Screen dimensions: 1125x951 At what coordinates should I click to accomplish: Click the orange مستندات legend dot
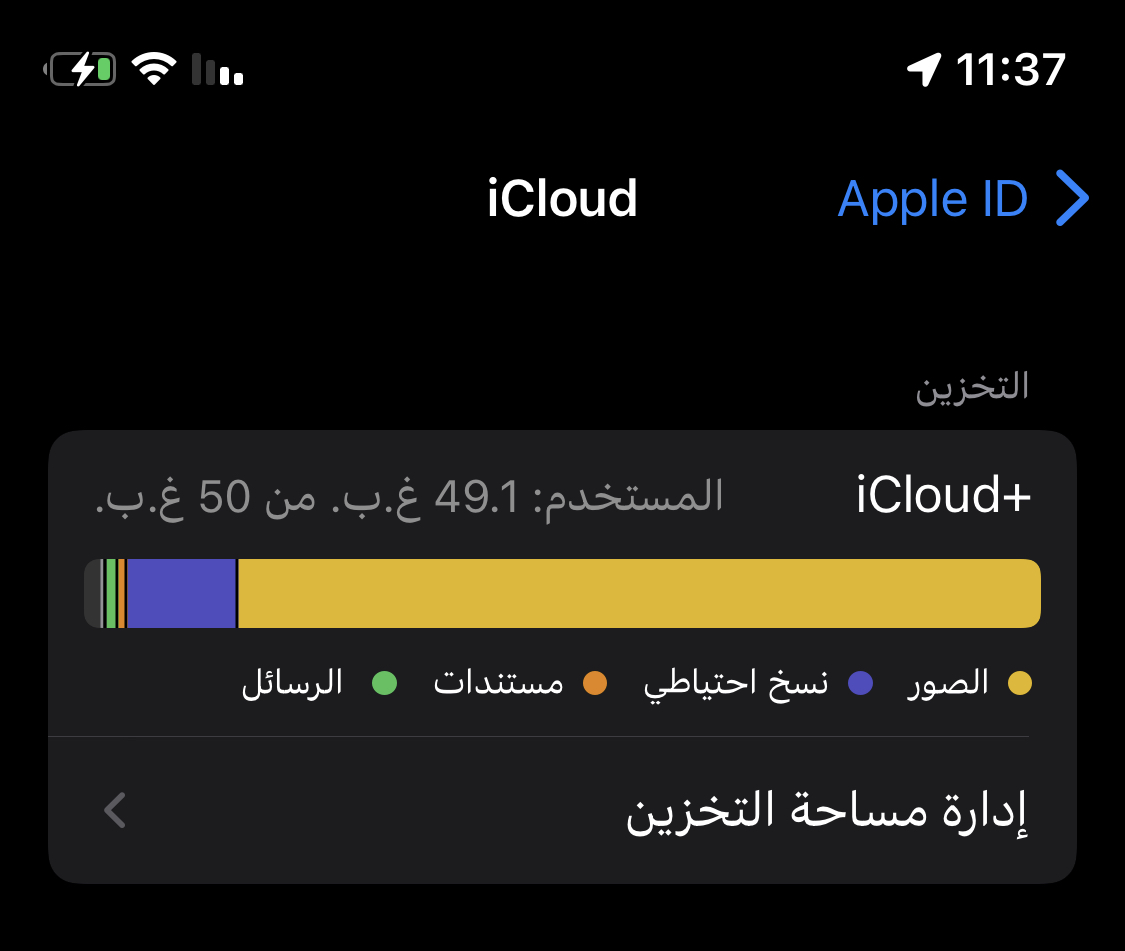tap(595, 683)
